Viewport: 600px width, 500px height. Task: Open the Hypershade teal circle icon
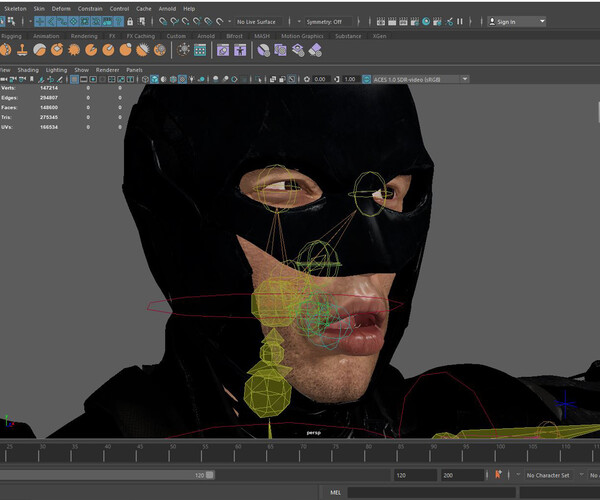[x=426, y=22]
